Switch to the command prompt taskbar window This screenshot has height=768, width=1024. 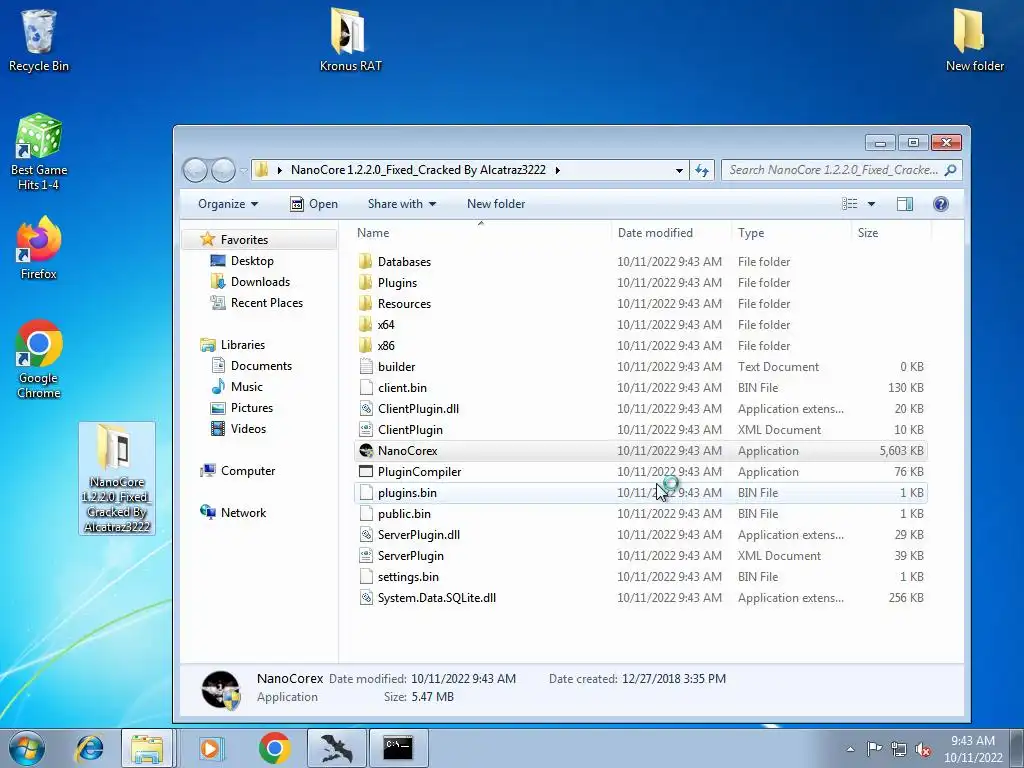click(x=398, y=748)
